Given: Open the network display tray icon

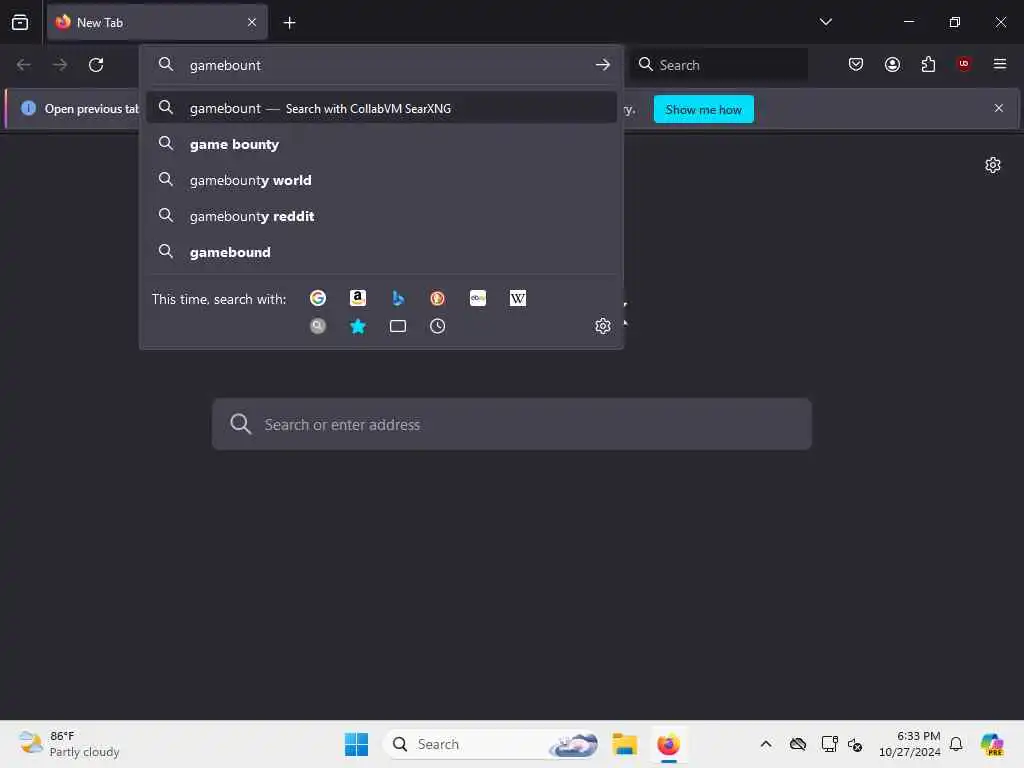Looking at the screenshot, I should (x=829, y=744).
